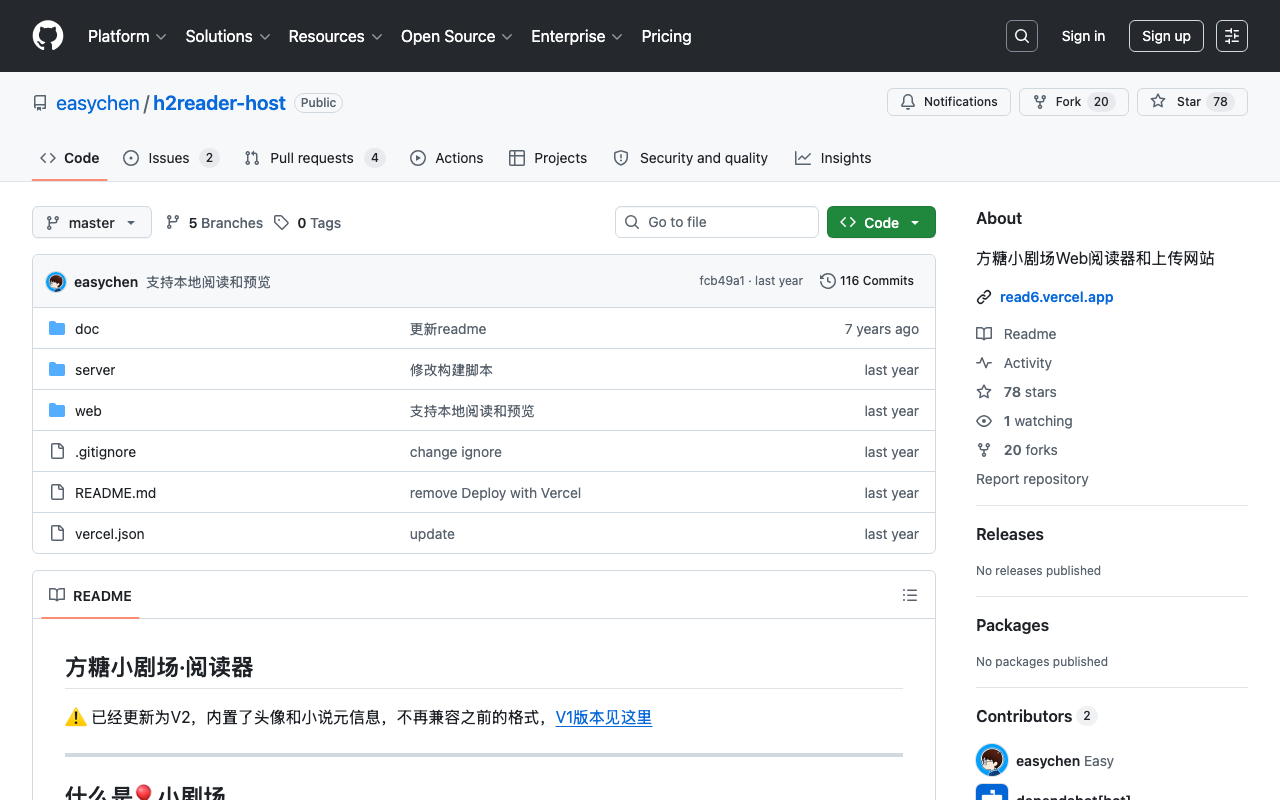This screenshot has width=1280, height=800.
Task: Click the 116 Commits history link
Action: tap(867, 281)
